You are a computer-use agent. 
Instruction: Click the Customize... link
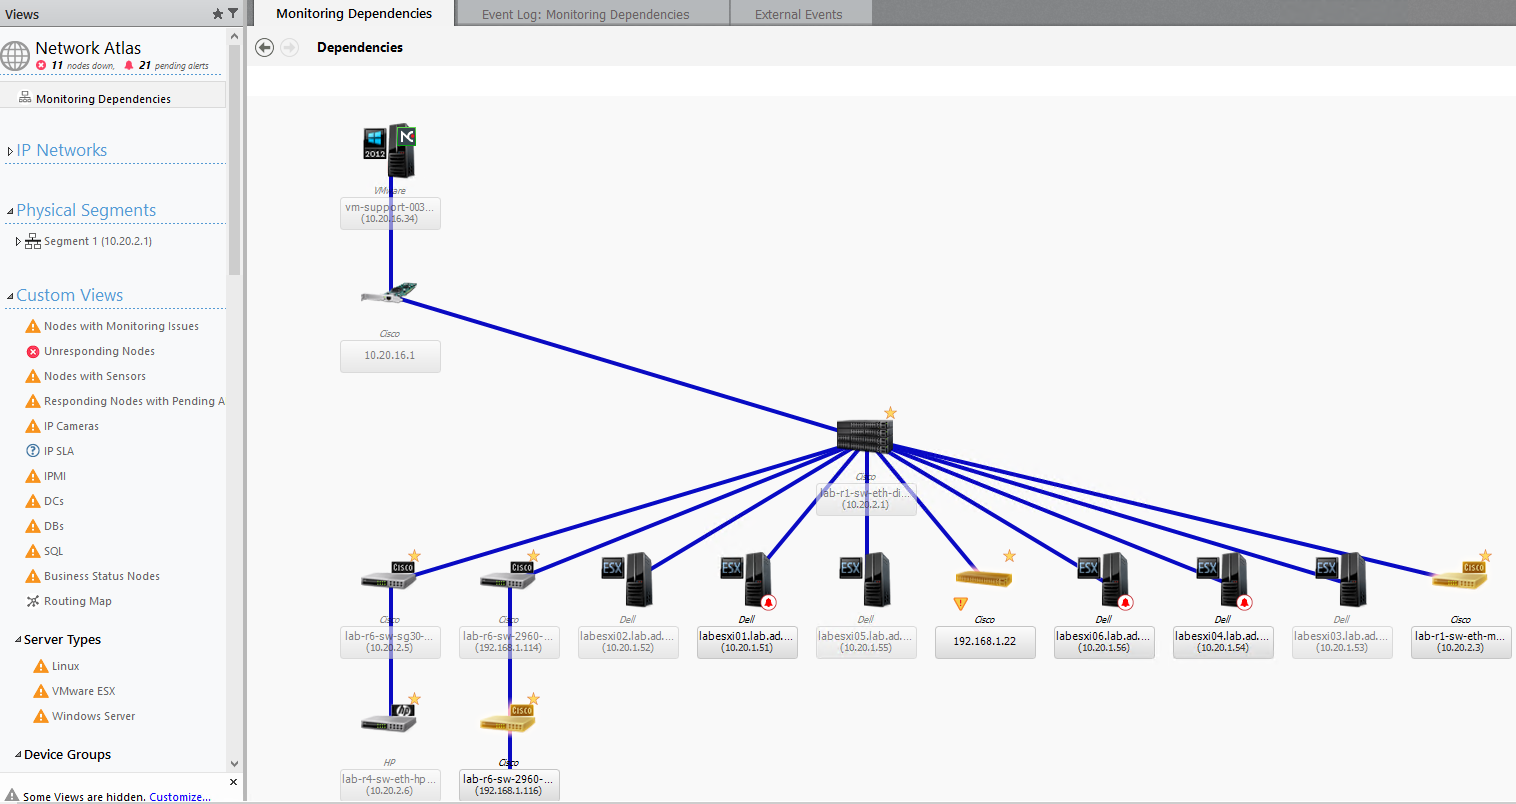180,797
